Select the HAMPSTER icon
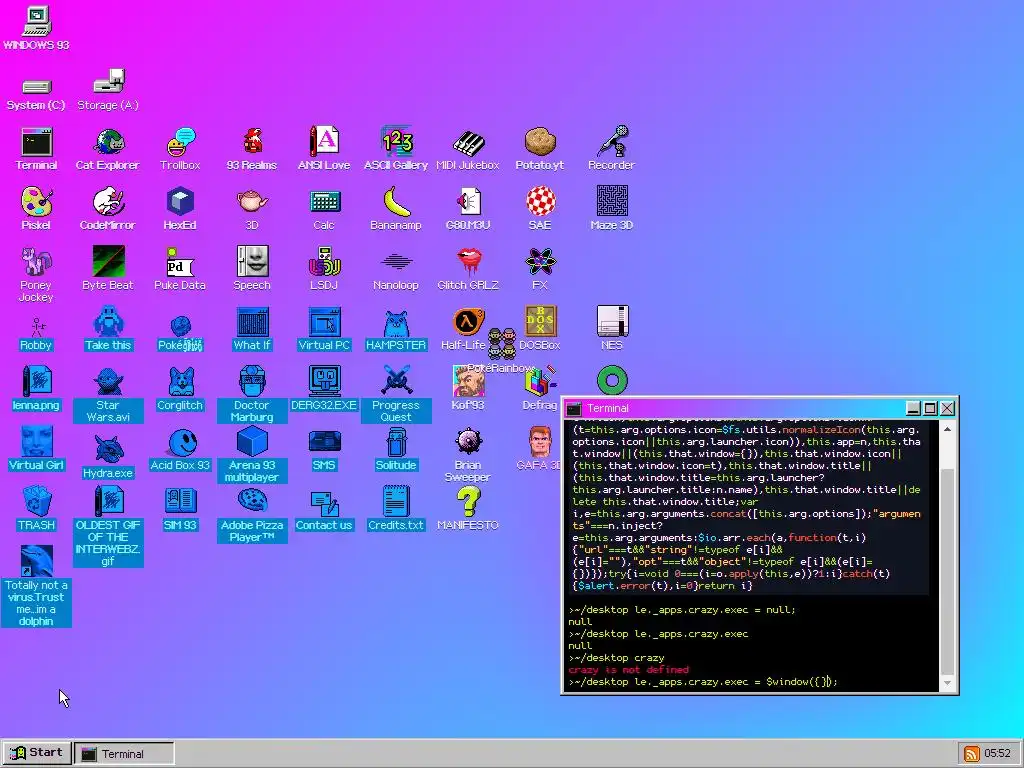 tap(396, 328)
